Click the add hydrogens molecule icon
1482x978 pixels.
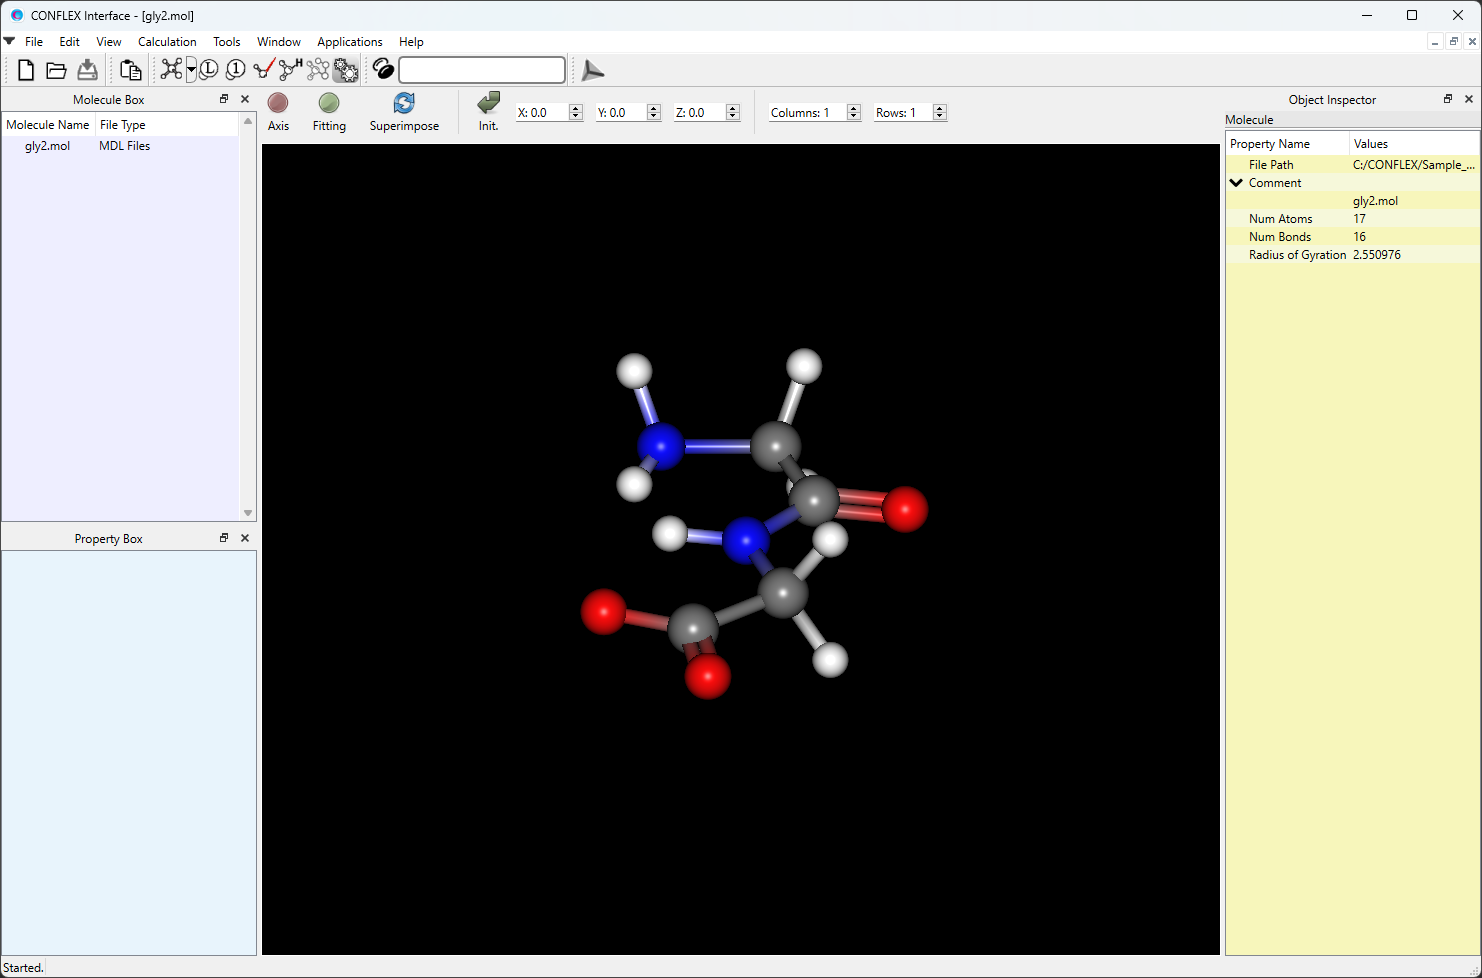point(290,69)
